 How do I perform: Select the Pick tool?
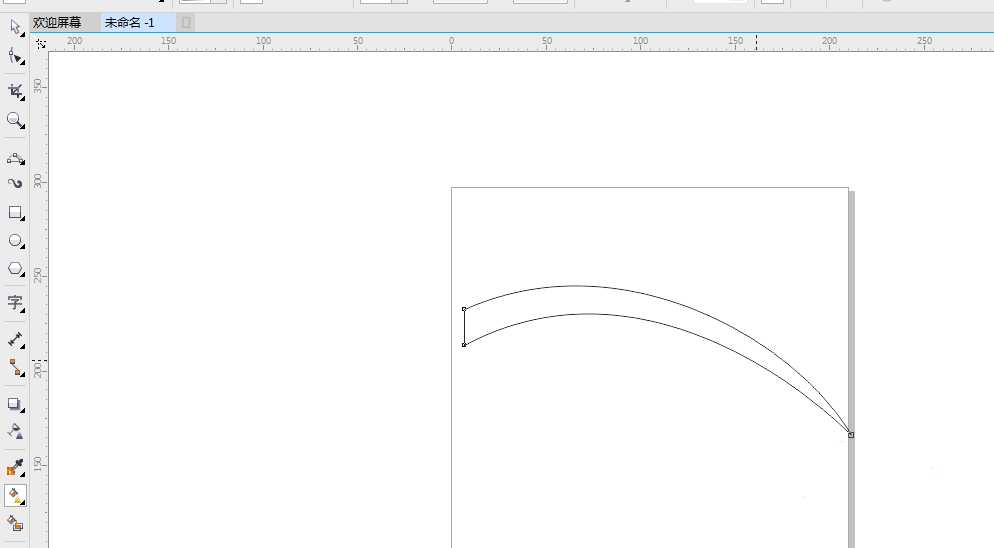click(15, 25)
